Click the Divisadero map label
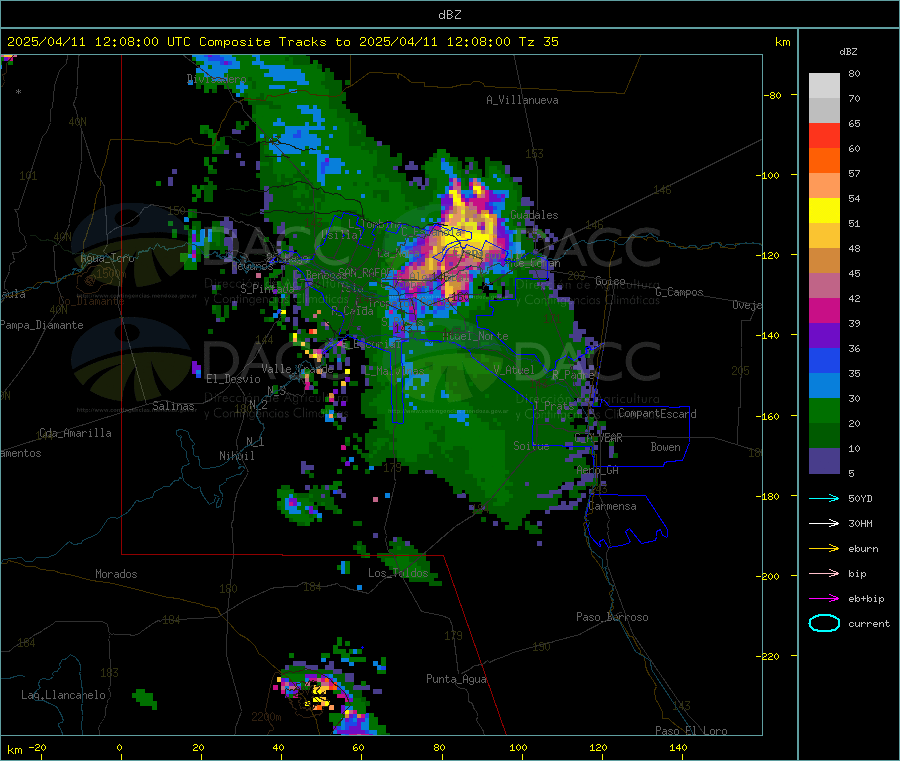 (217, 79)
